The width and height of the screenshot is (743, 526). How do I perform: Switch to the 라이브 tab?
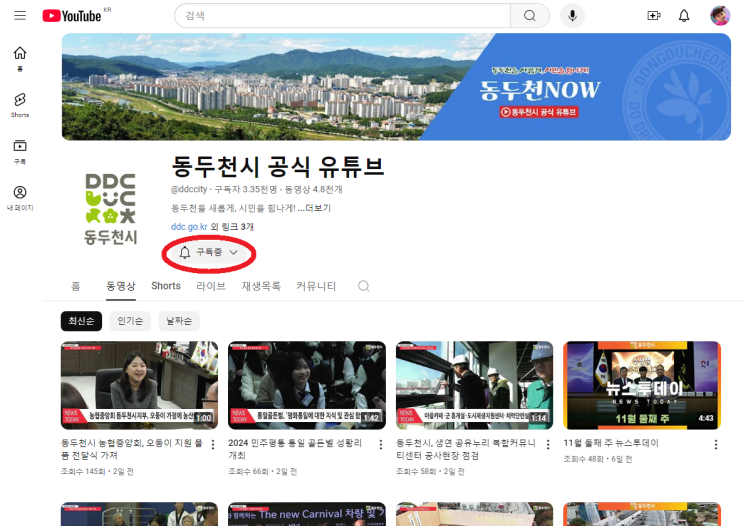[x=211, y=286]
